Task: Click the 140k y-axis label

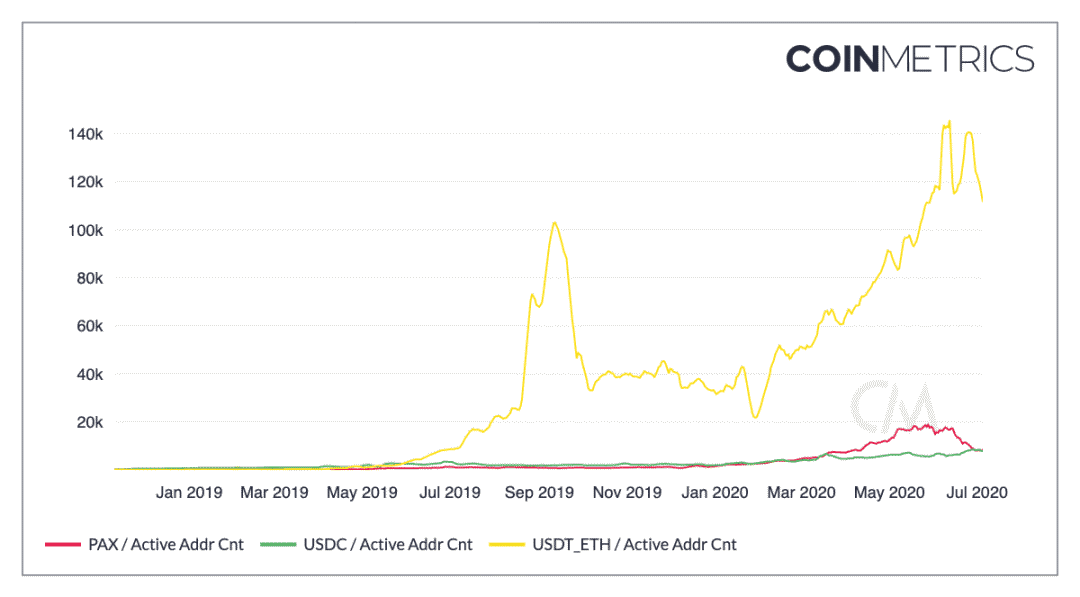Action: [x=85, y=134]
